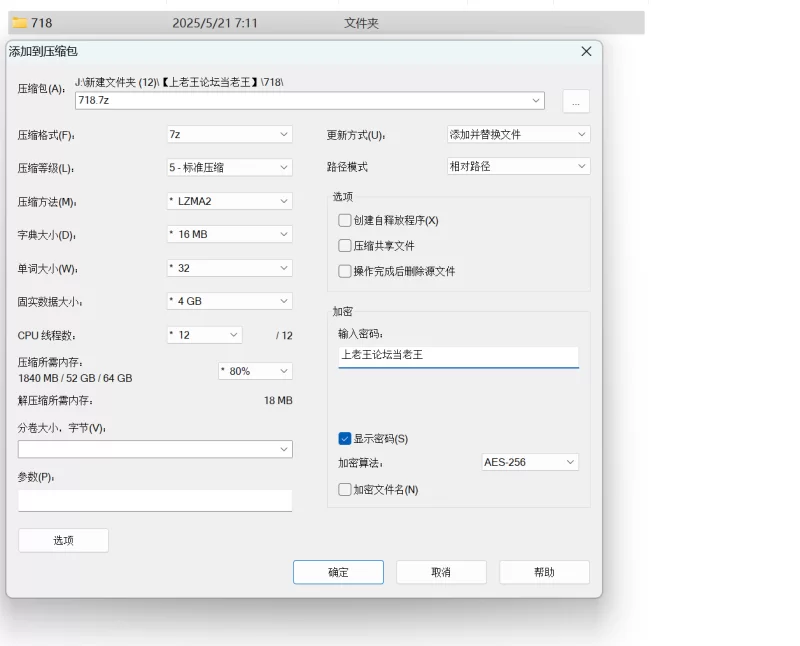The image size is (800, 646).
Task: Open the browse button next to archive name
Action: 576,101
